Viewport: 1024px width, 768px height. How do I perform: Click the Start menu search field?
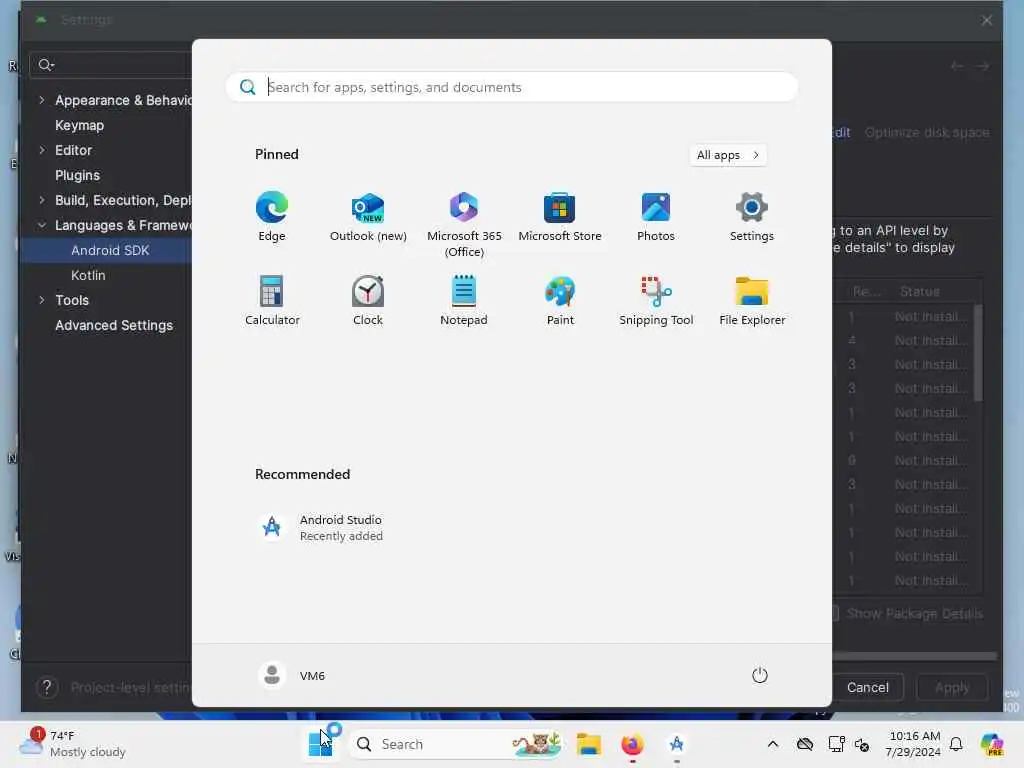click(x=512, y=87)
